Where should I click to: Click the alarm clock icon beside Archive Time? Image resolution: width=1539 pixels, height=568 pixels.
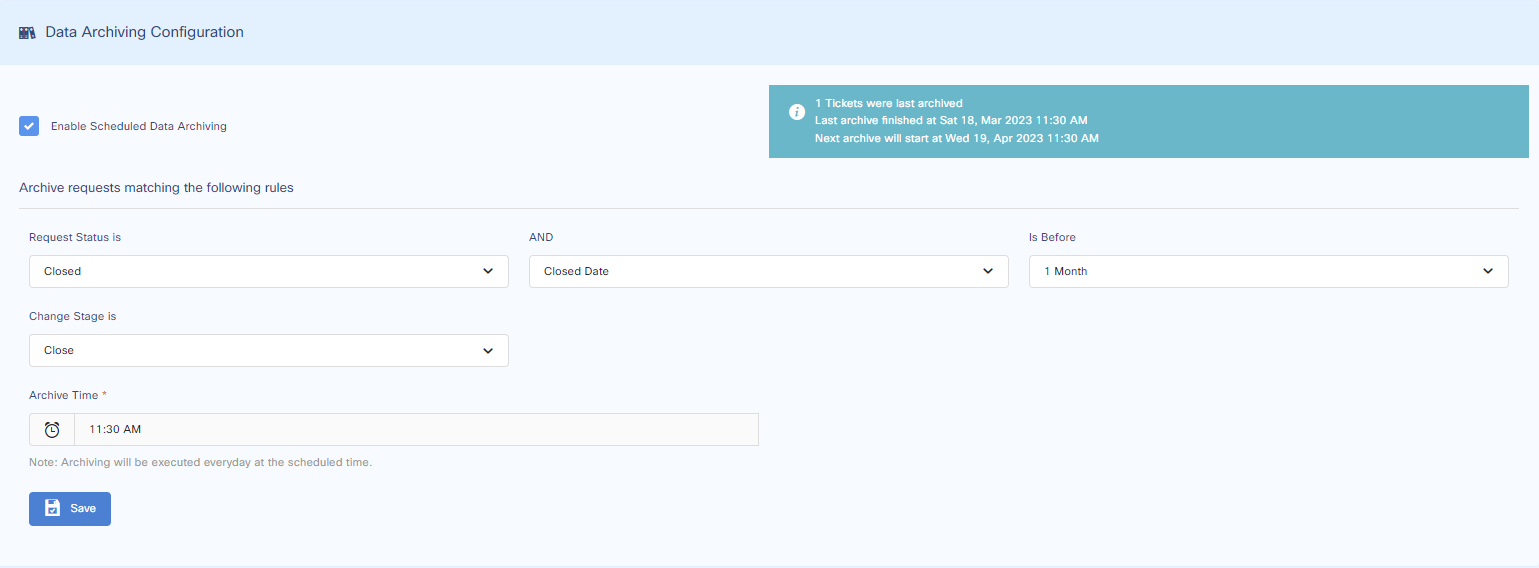point(52,430)
